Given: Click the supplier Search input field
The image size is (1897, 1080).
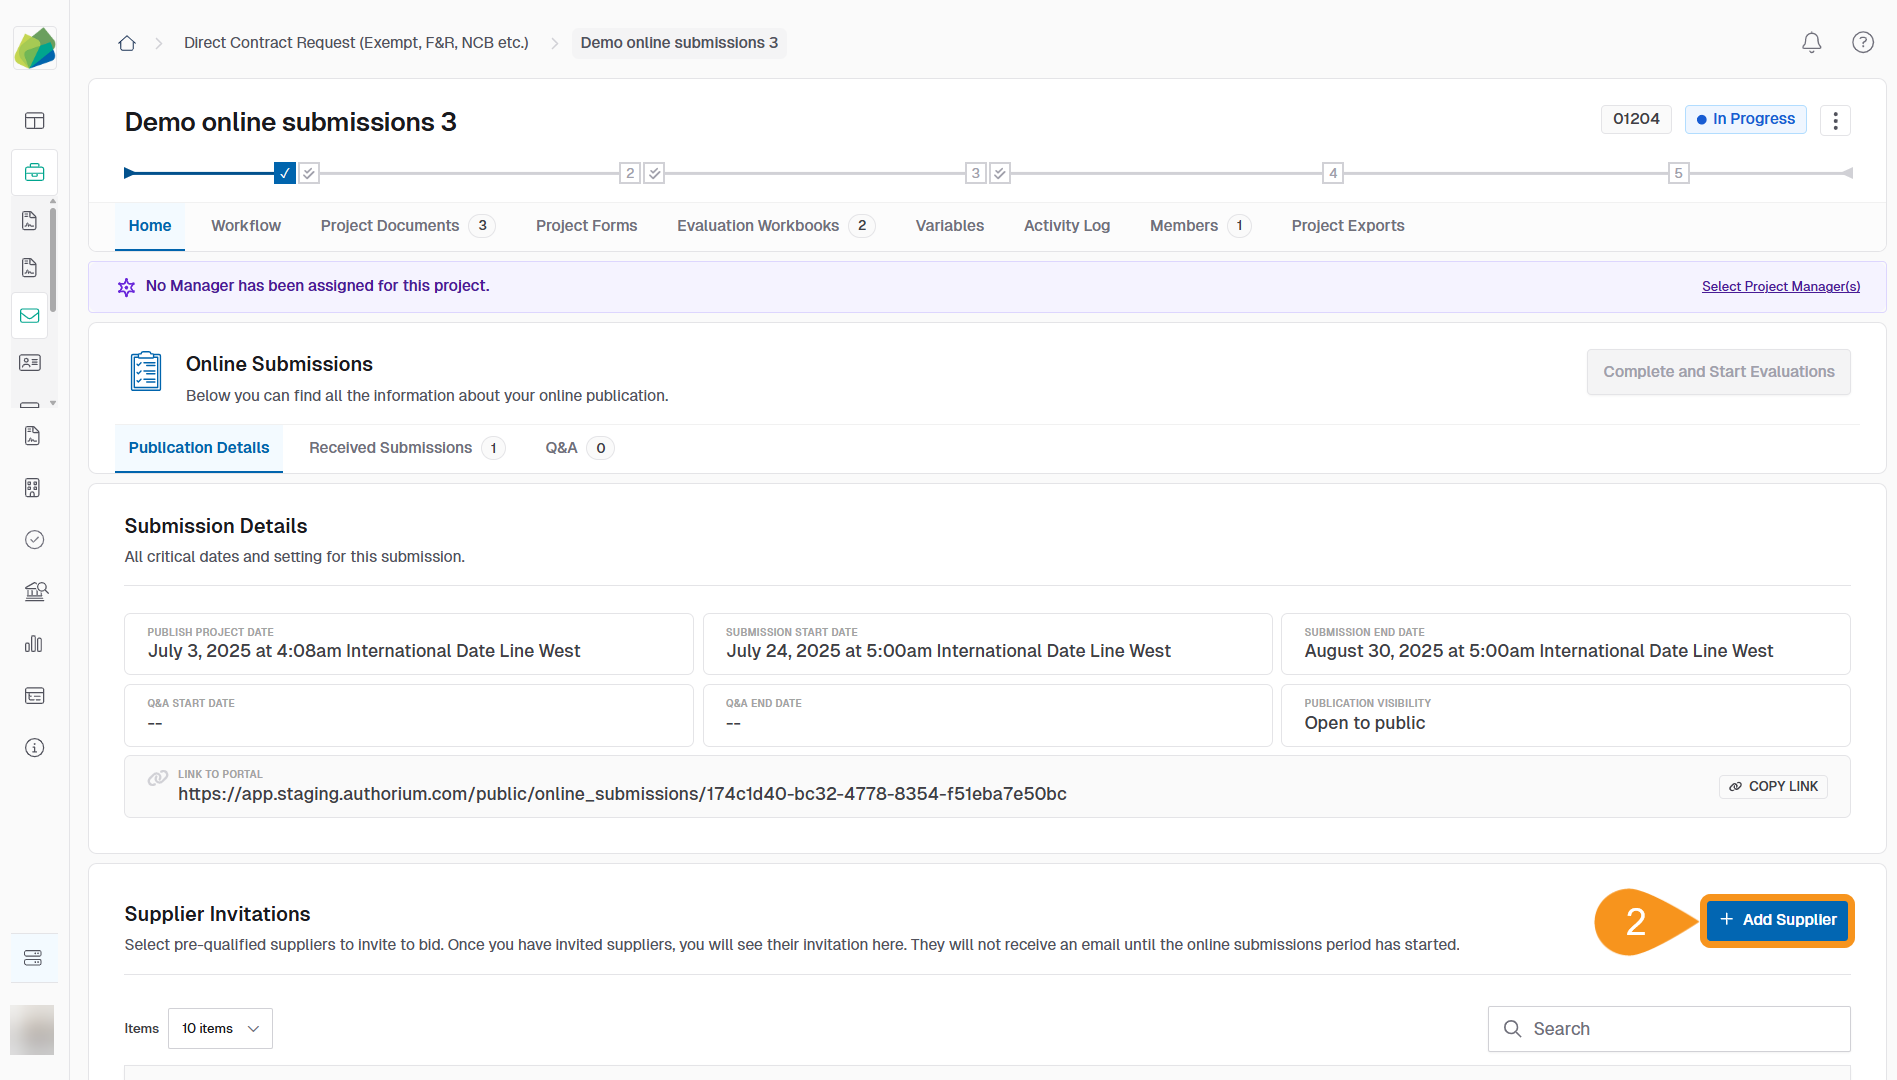Looking at the screenshot, I should (1669, 1029).
